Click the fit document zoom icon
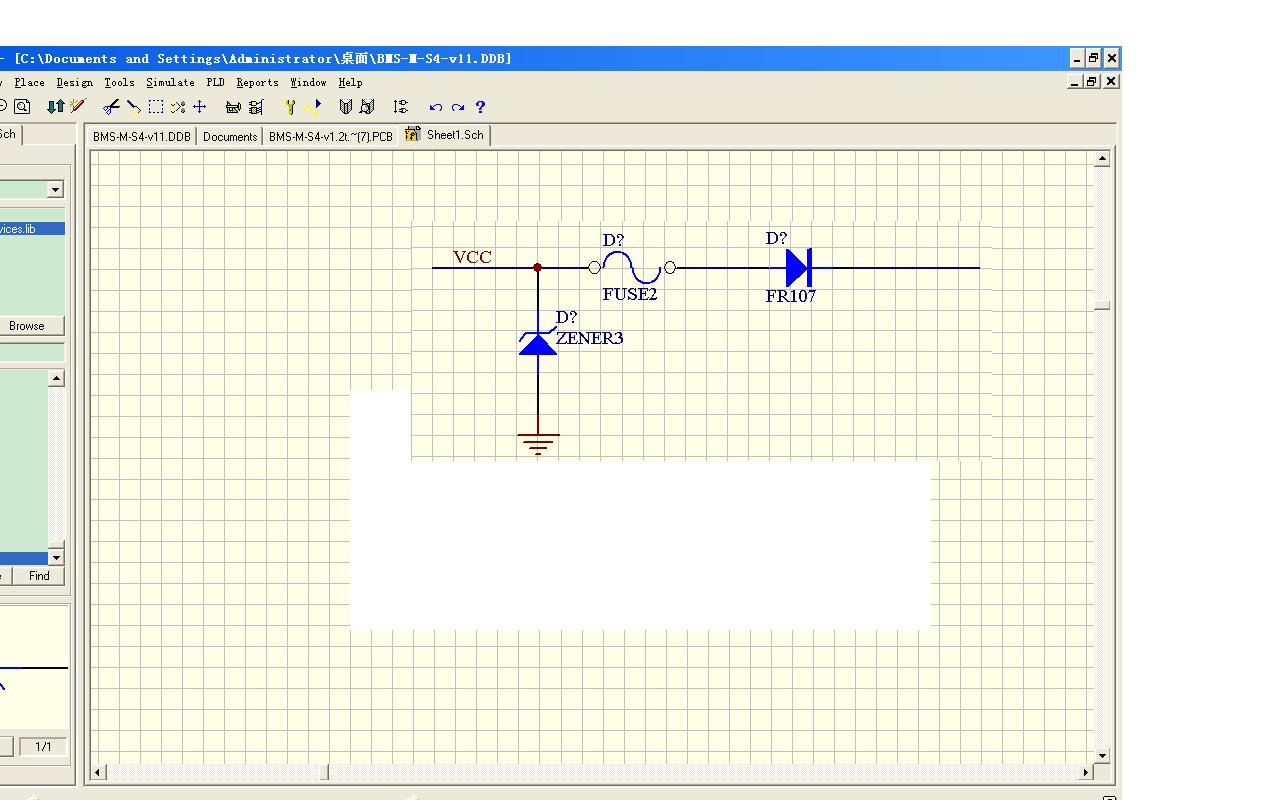 pyautogui.click(x=22, y=106)
